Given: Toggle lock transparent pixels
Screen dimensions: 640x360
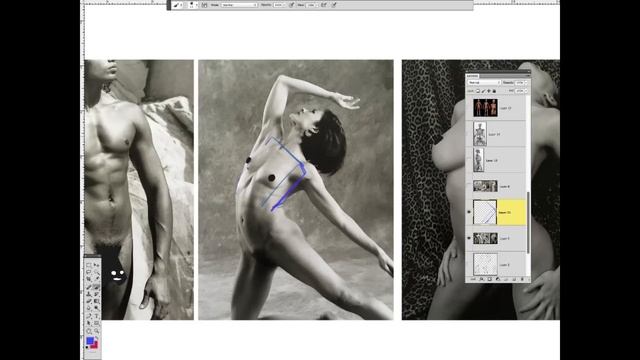Looking at the screenshot, I should coord(478,91).
